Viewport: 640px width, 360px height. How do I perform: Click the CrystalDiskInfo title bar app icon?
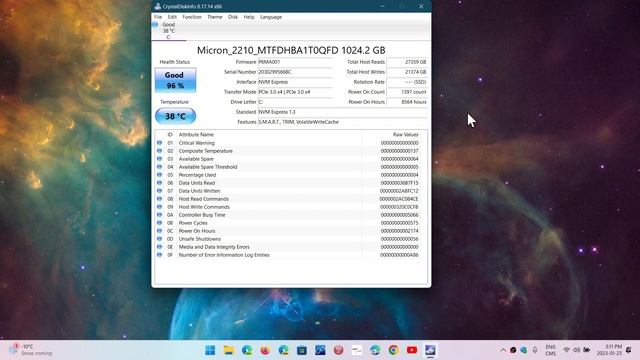[x=158, y=6]
